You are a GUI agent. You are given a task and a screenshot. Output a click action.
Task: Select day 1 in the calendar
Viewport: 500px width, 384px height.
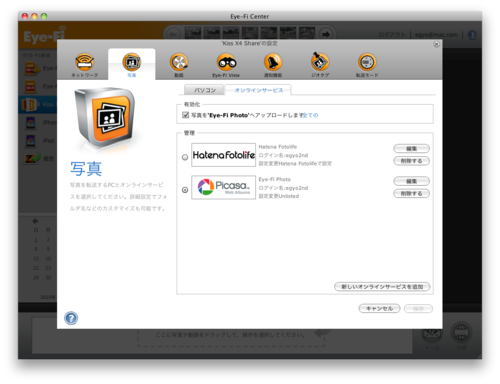tap(36, 240)
